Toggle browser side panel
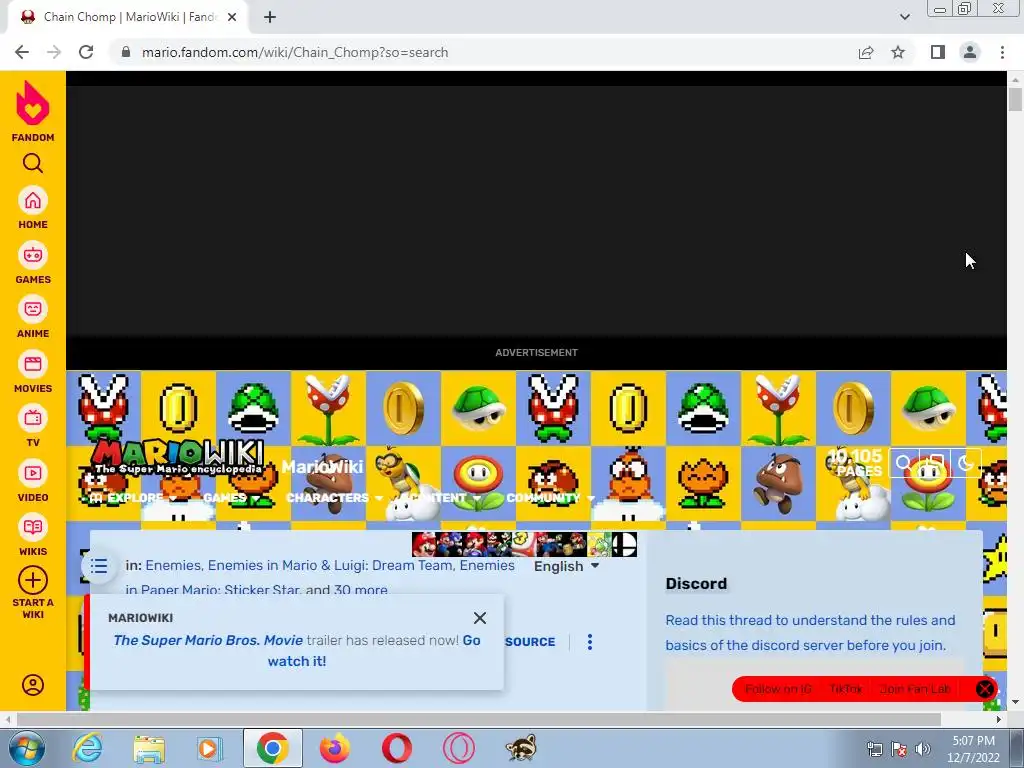The height and width of the screenshot is (768, 1024). pyautogui.click(x=938, y=52)
